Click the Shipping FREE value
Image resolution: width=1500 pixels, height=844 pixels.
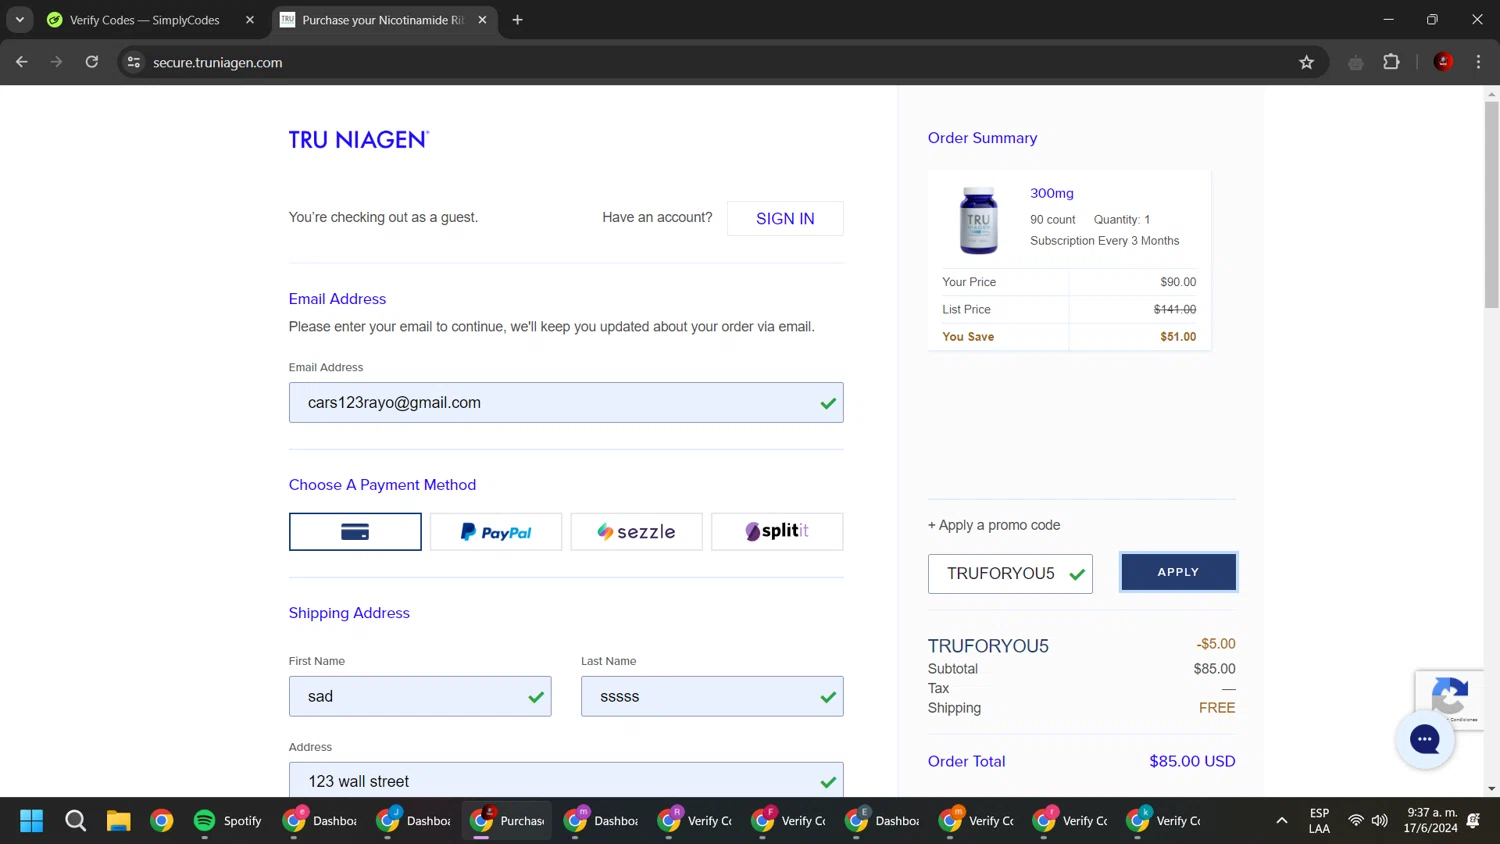coord(1217,708)
